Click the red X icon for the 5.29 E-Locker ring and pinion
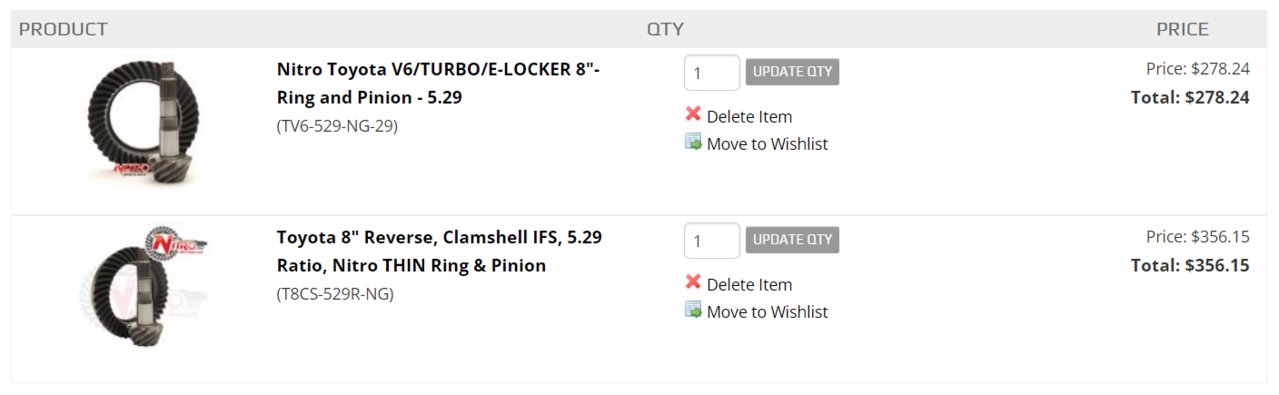Viewport: 1279px width, 395px height. [693, 115]
